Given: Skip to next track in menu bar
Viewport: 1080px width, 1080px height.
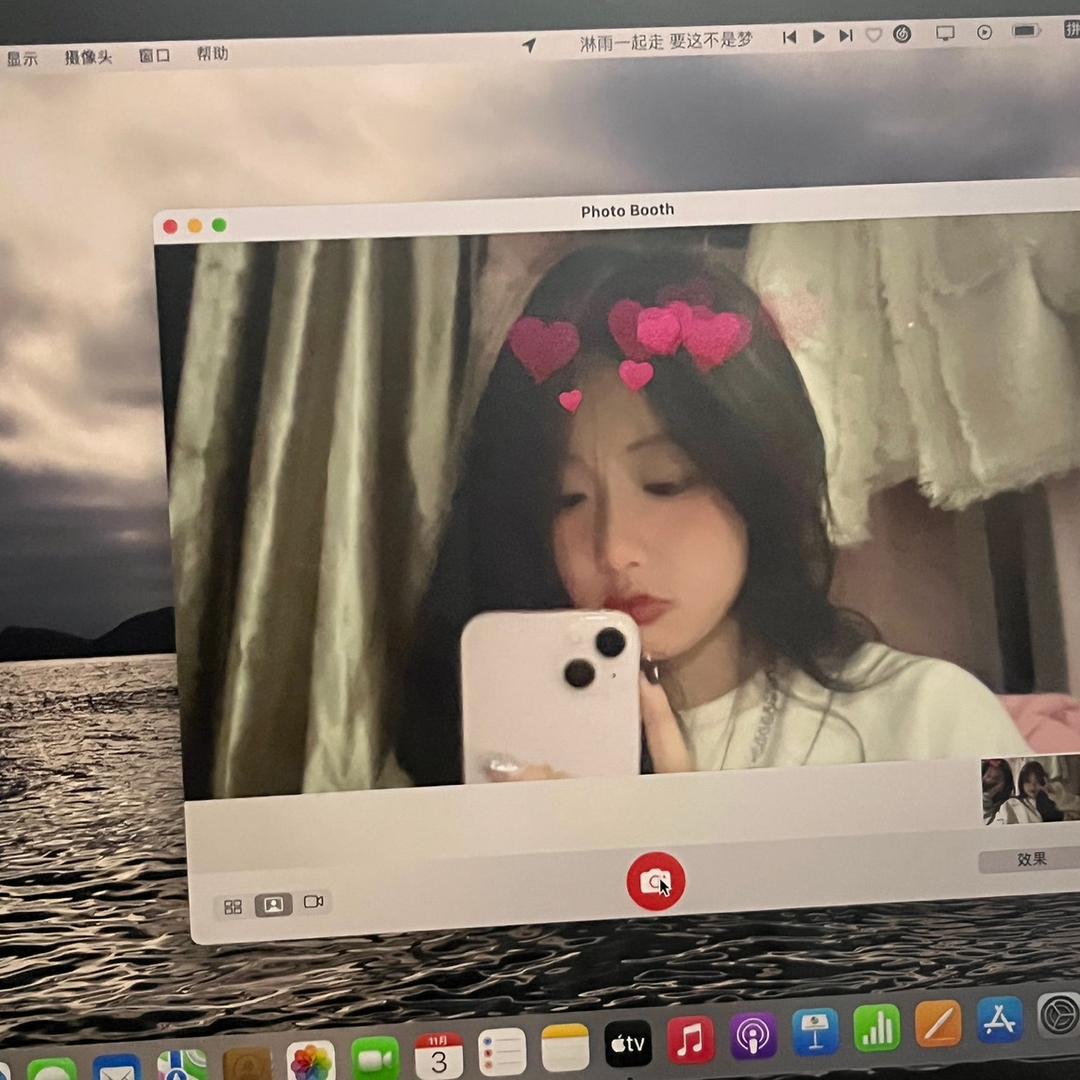Looking at the screenshot, I should pos(845,36).
